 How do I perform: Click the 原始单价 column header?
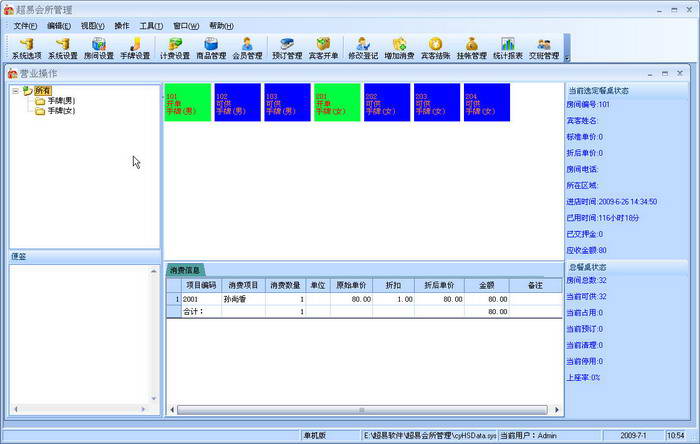(351, 285)
